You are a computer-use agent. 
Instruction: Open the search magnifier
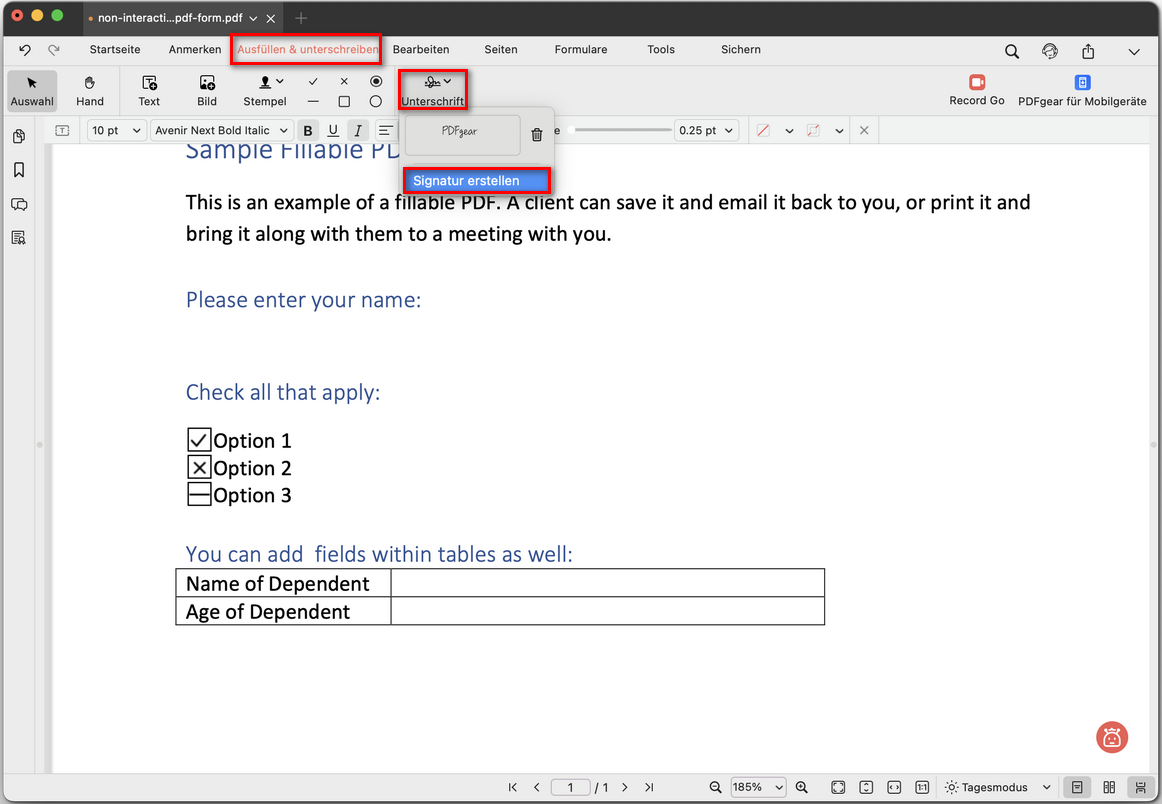(x=1012, y=51)
